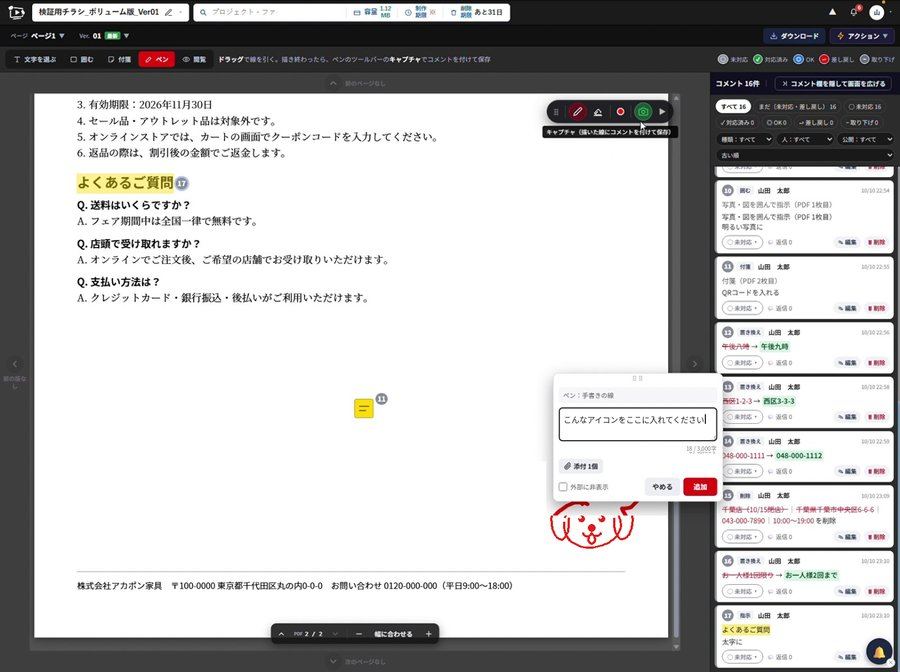Screen dimensions: 900x672
Task: Click the bell chat button at bottom right
Action: coord(879,652)
